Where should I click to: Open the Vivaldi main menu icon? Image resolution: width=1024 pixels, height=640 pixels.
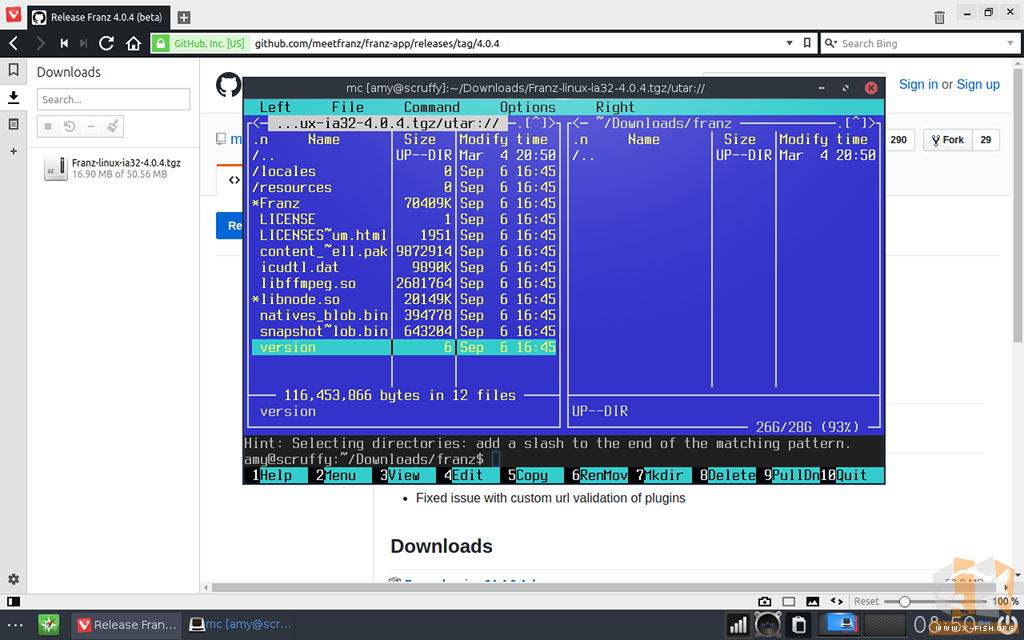click(x=13, y=14)
